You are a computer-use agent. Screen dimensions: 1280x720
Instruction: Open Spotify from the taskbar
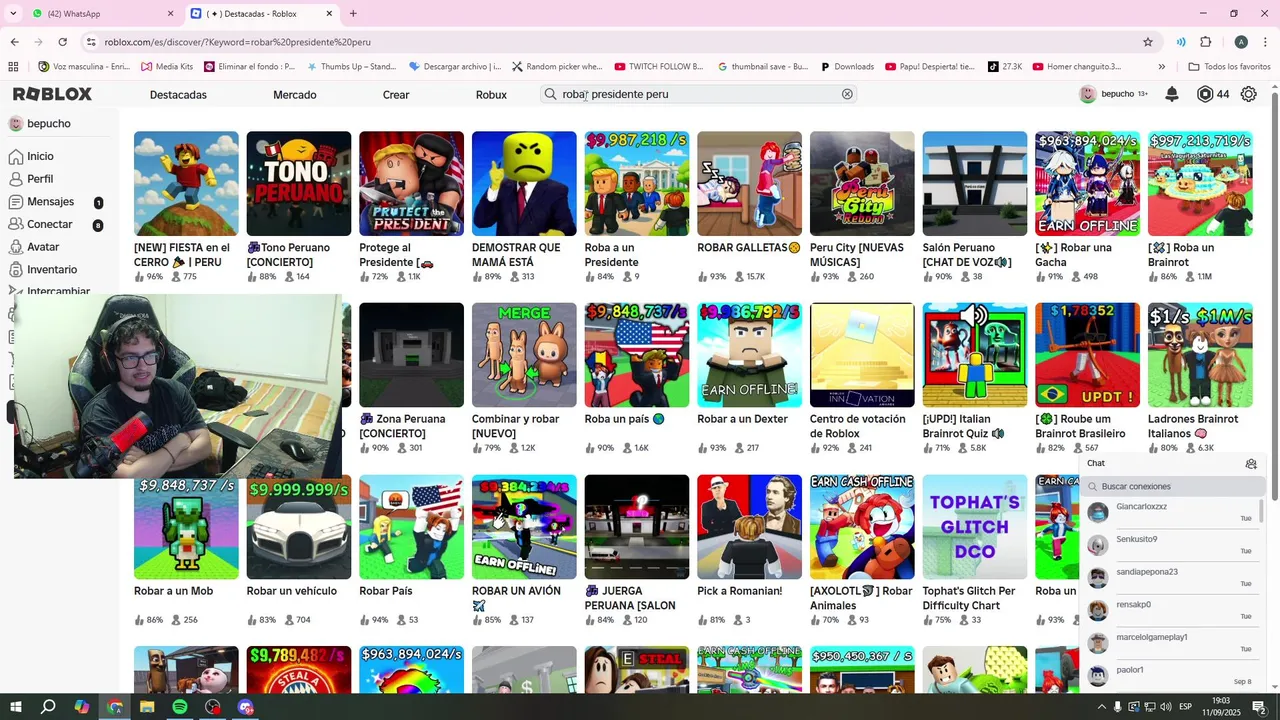[x=180, y=707]
